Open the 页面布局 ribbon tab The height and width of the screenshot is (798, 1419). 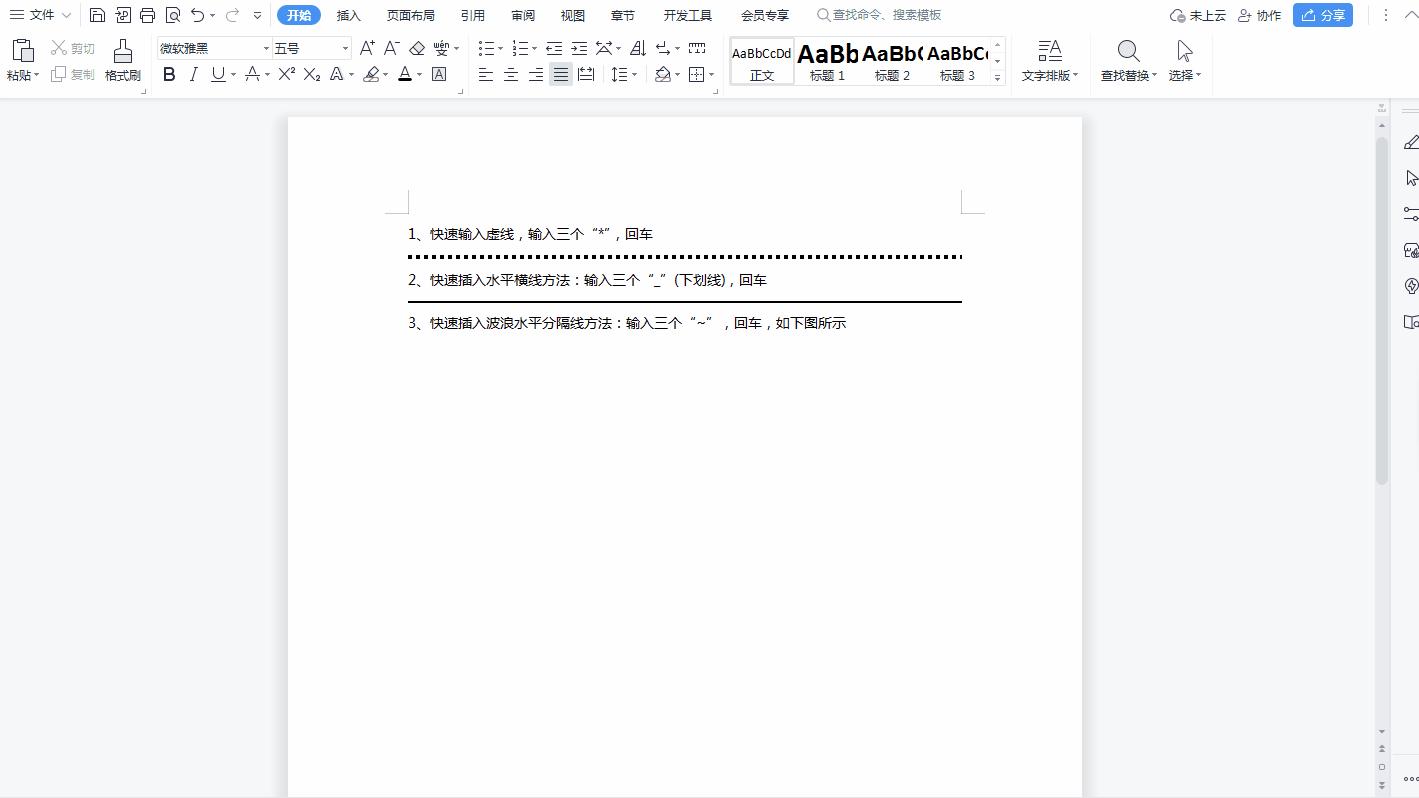point(411,14)
